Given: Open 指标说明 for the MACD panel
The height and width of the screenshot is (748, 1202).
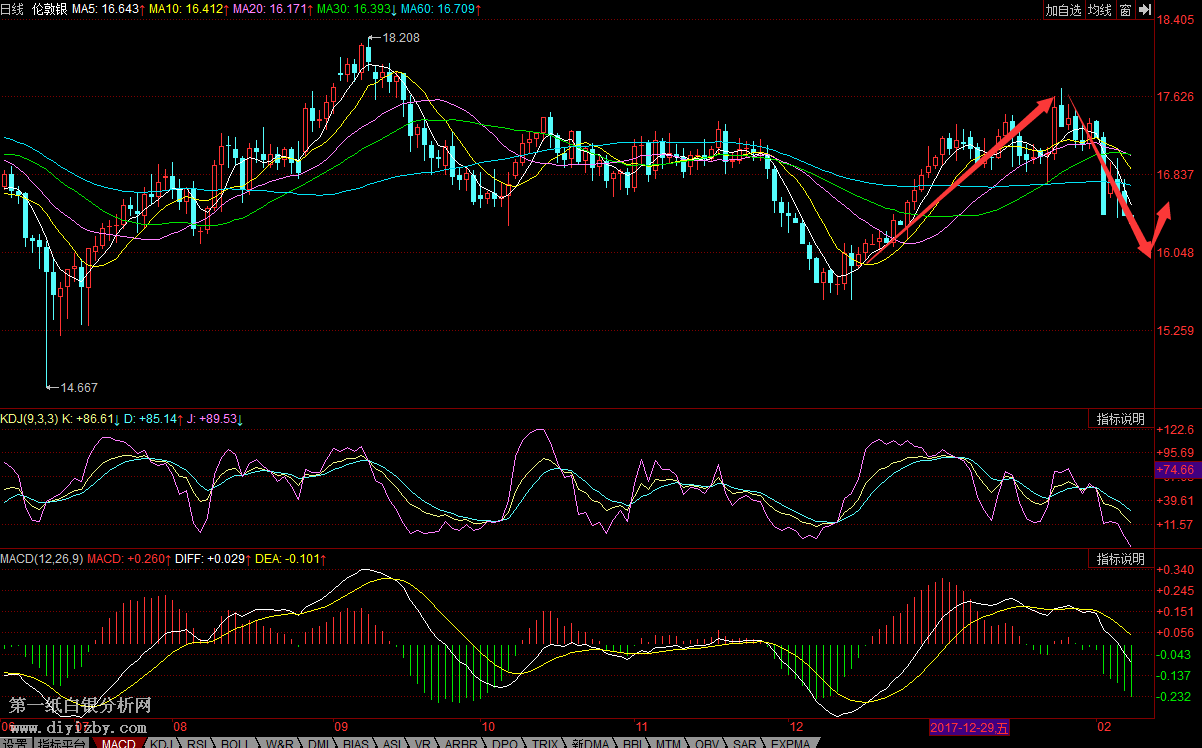Looking at the screenshot, I should [1120, 559].
